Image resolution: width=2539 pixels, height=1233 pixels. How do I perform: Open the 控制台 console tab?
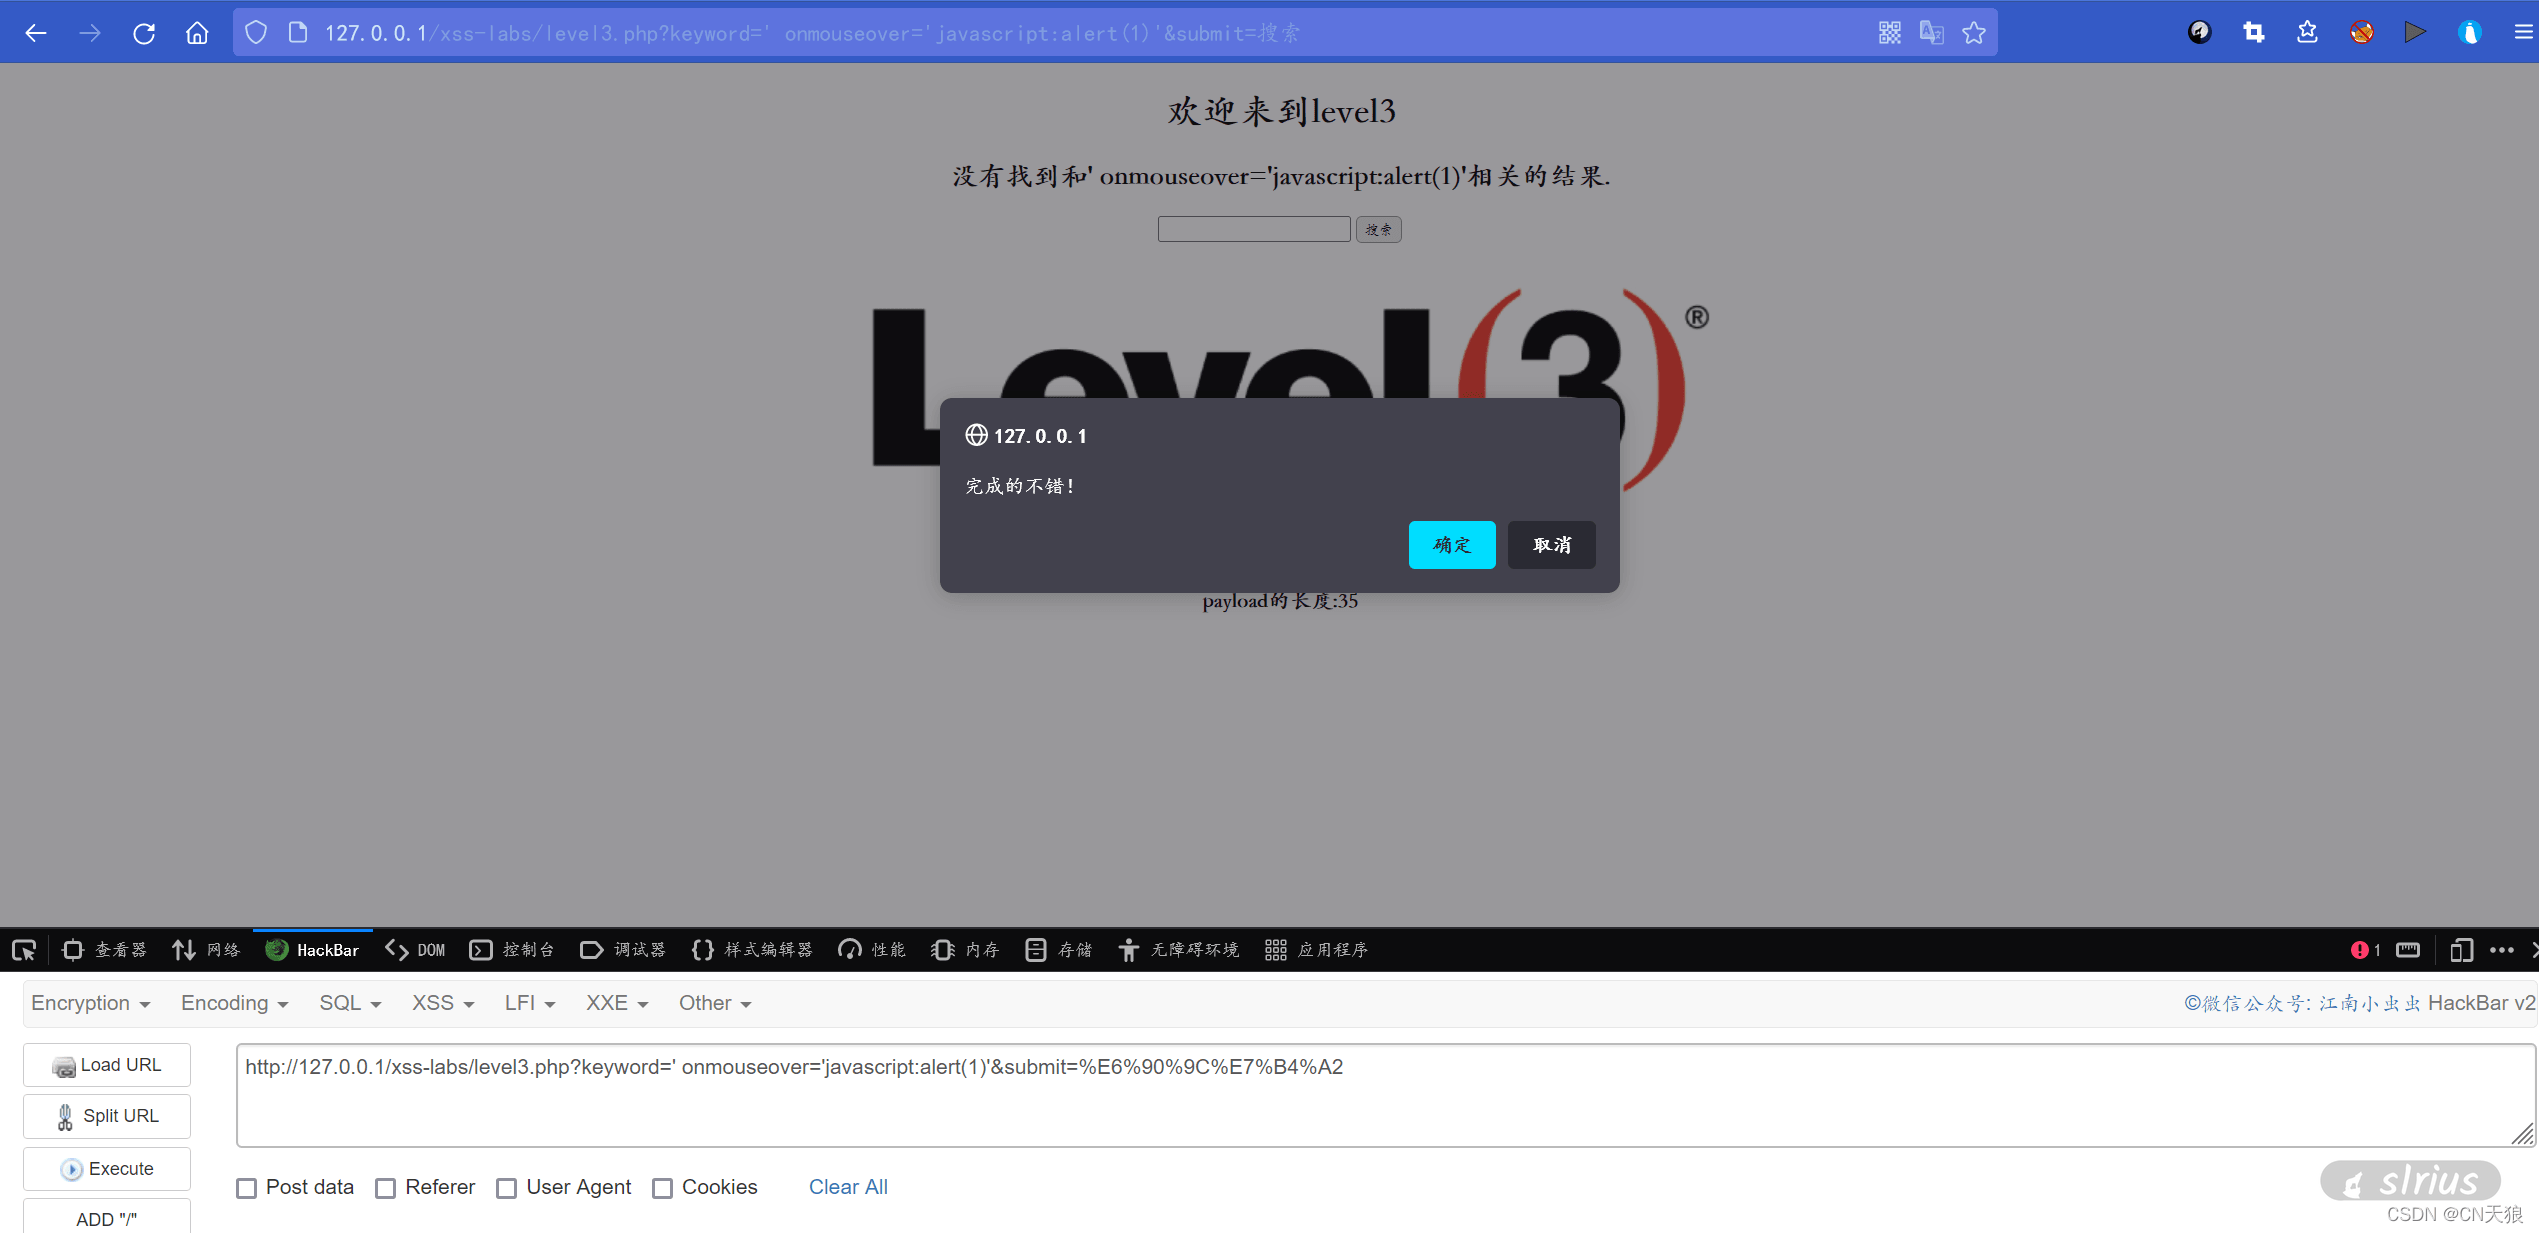coord(512,950)
